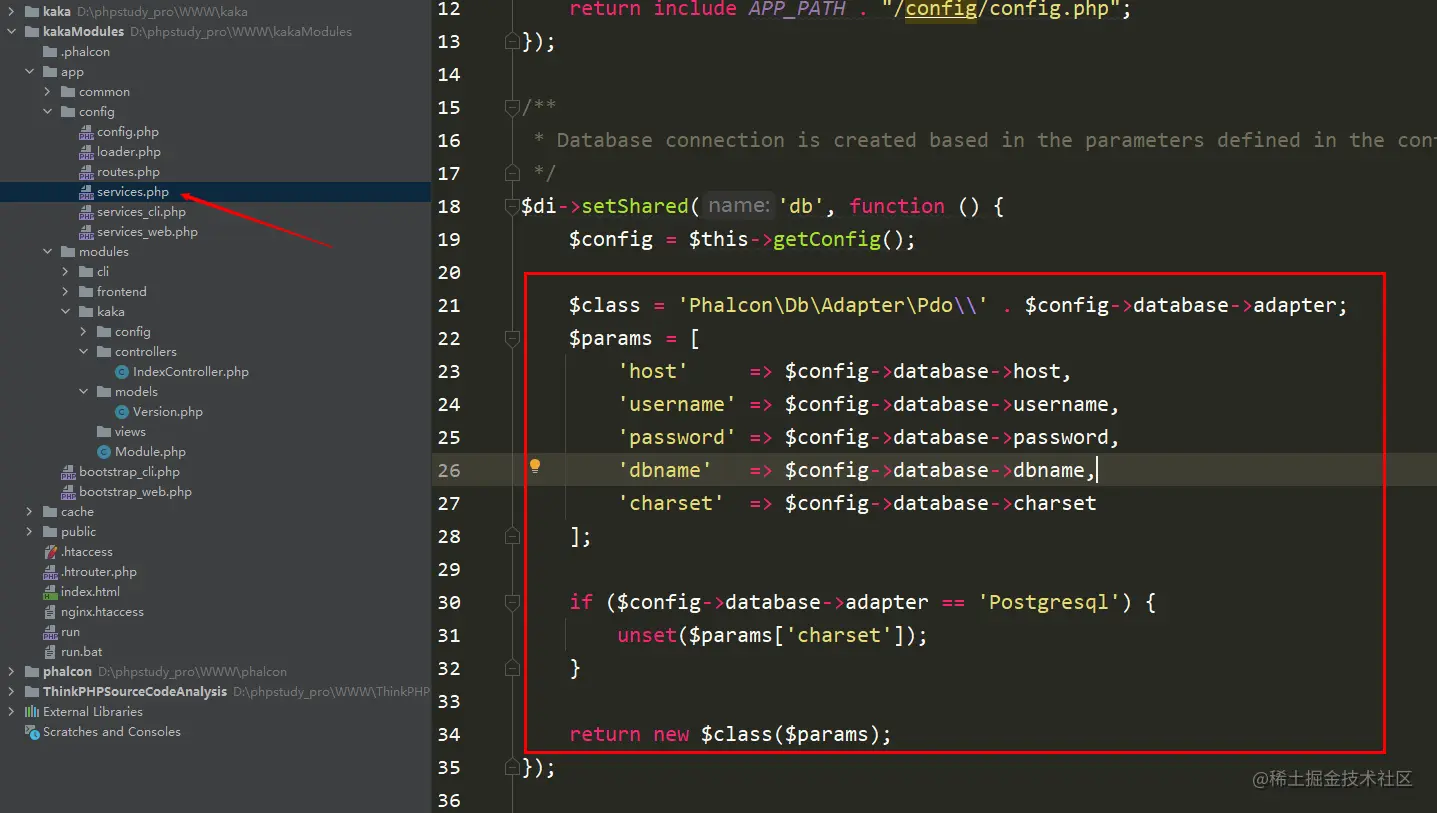This screenshot has height=813, width=1437.
Task: Click the getConfig method call
Action: pos(826,239)
